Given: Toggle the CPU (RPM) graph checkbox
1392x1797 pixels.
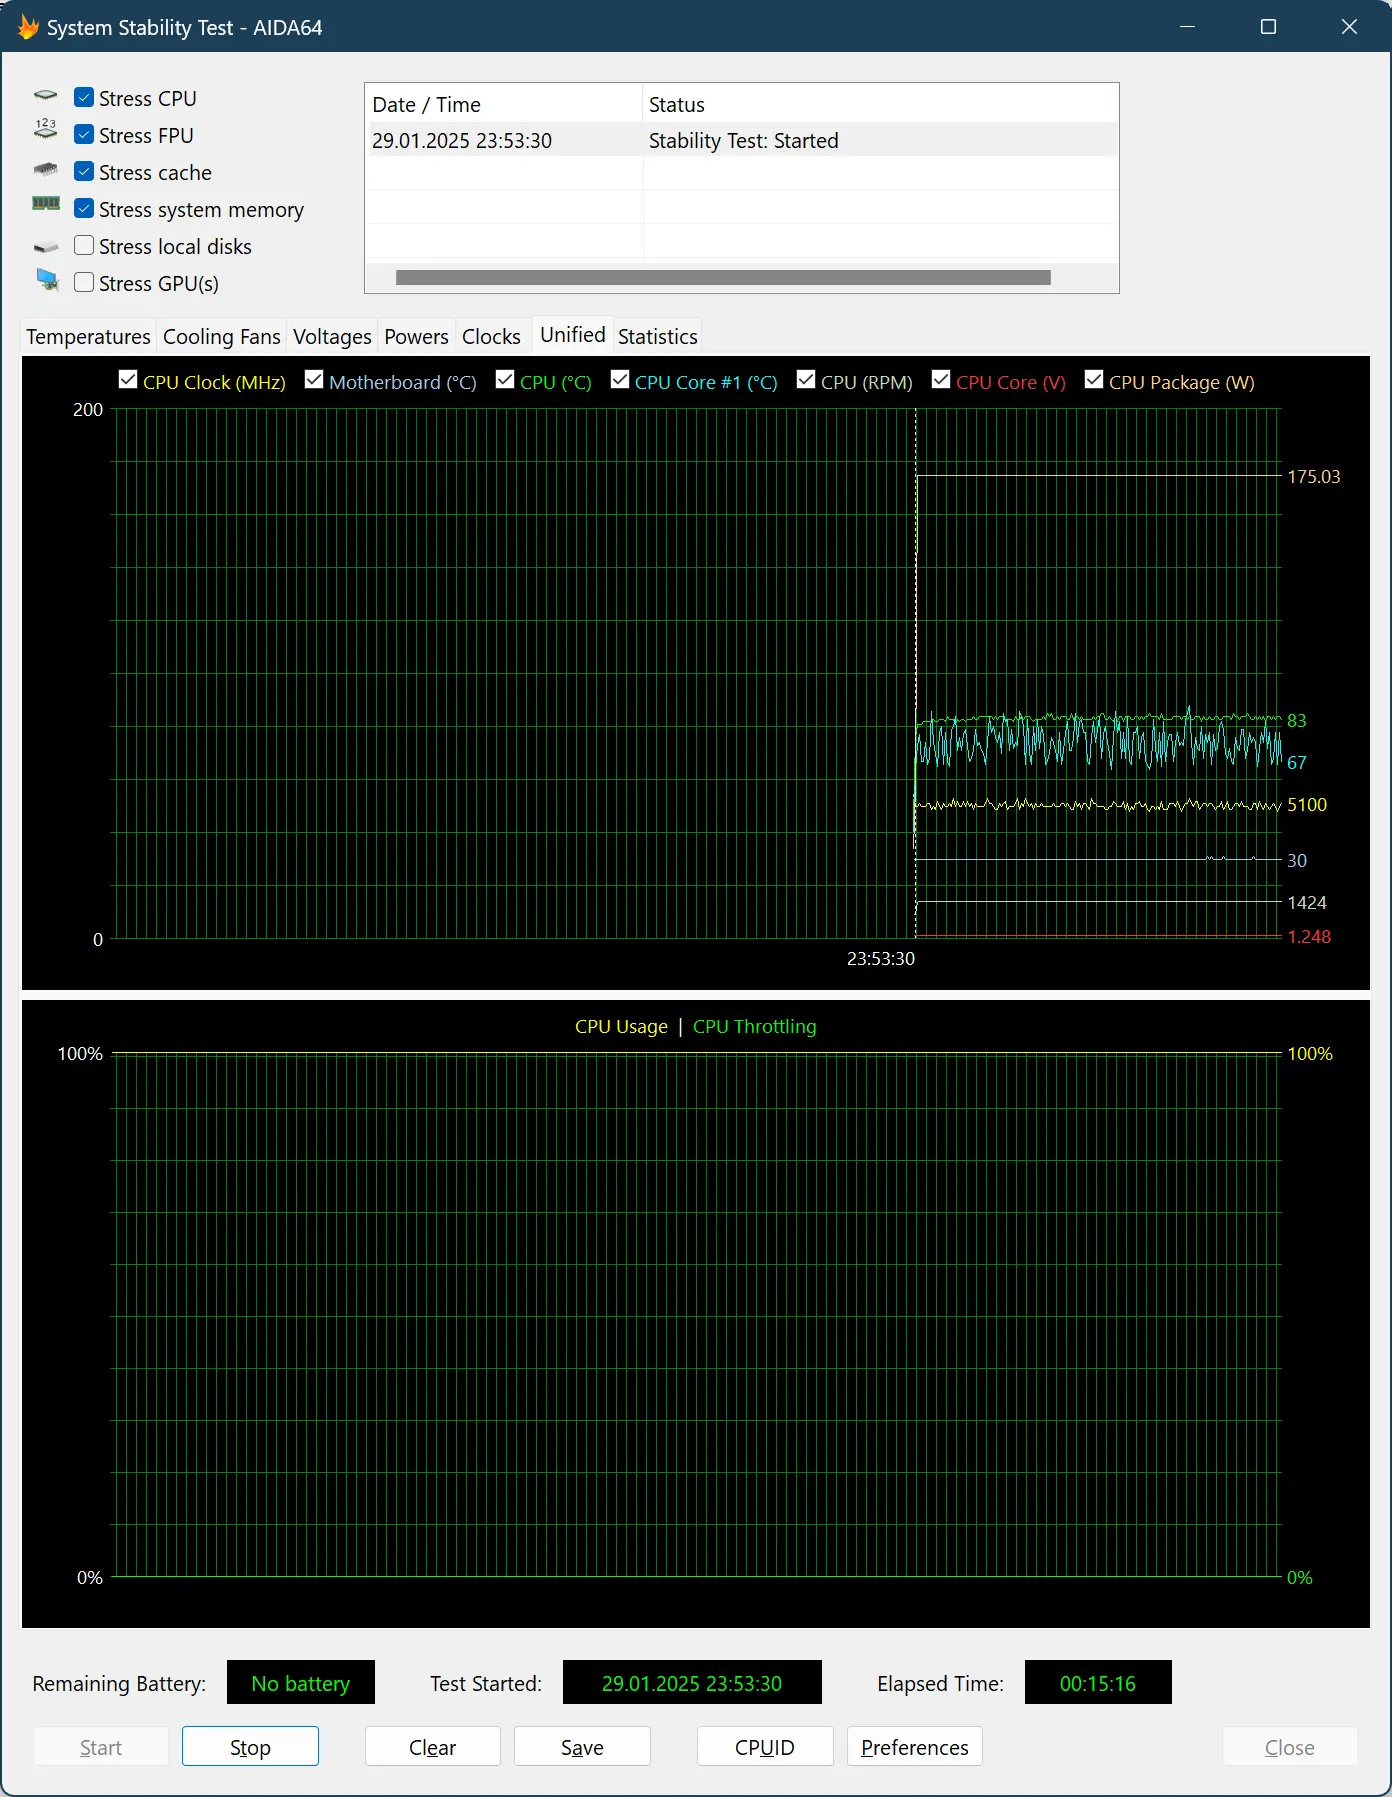Looking at the screenshot, I should (806, 380).
